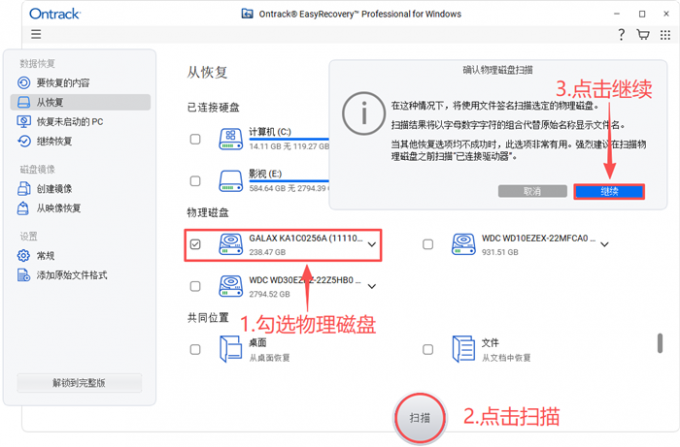The width and height of the screenshot is (680, 447).
Task: Open the hamburger menu
Action: point(36,34)
